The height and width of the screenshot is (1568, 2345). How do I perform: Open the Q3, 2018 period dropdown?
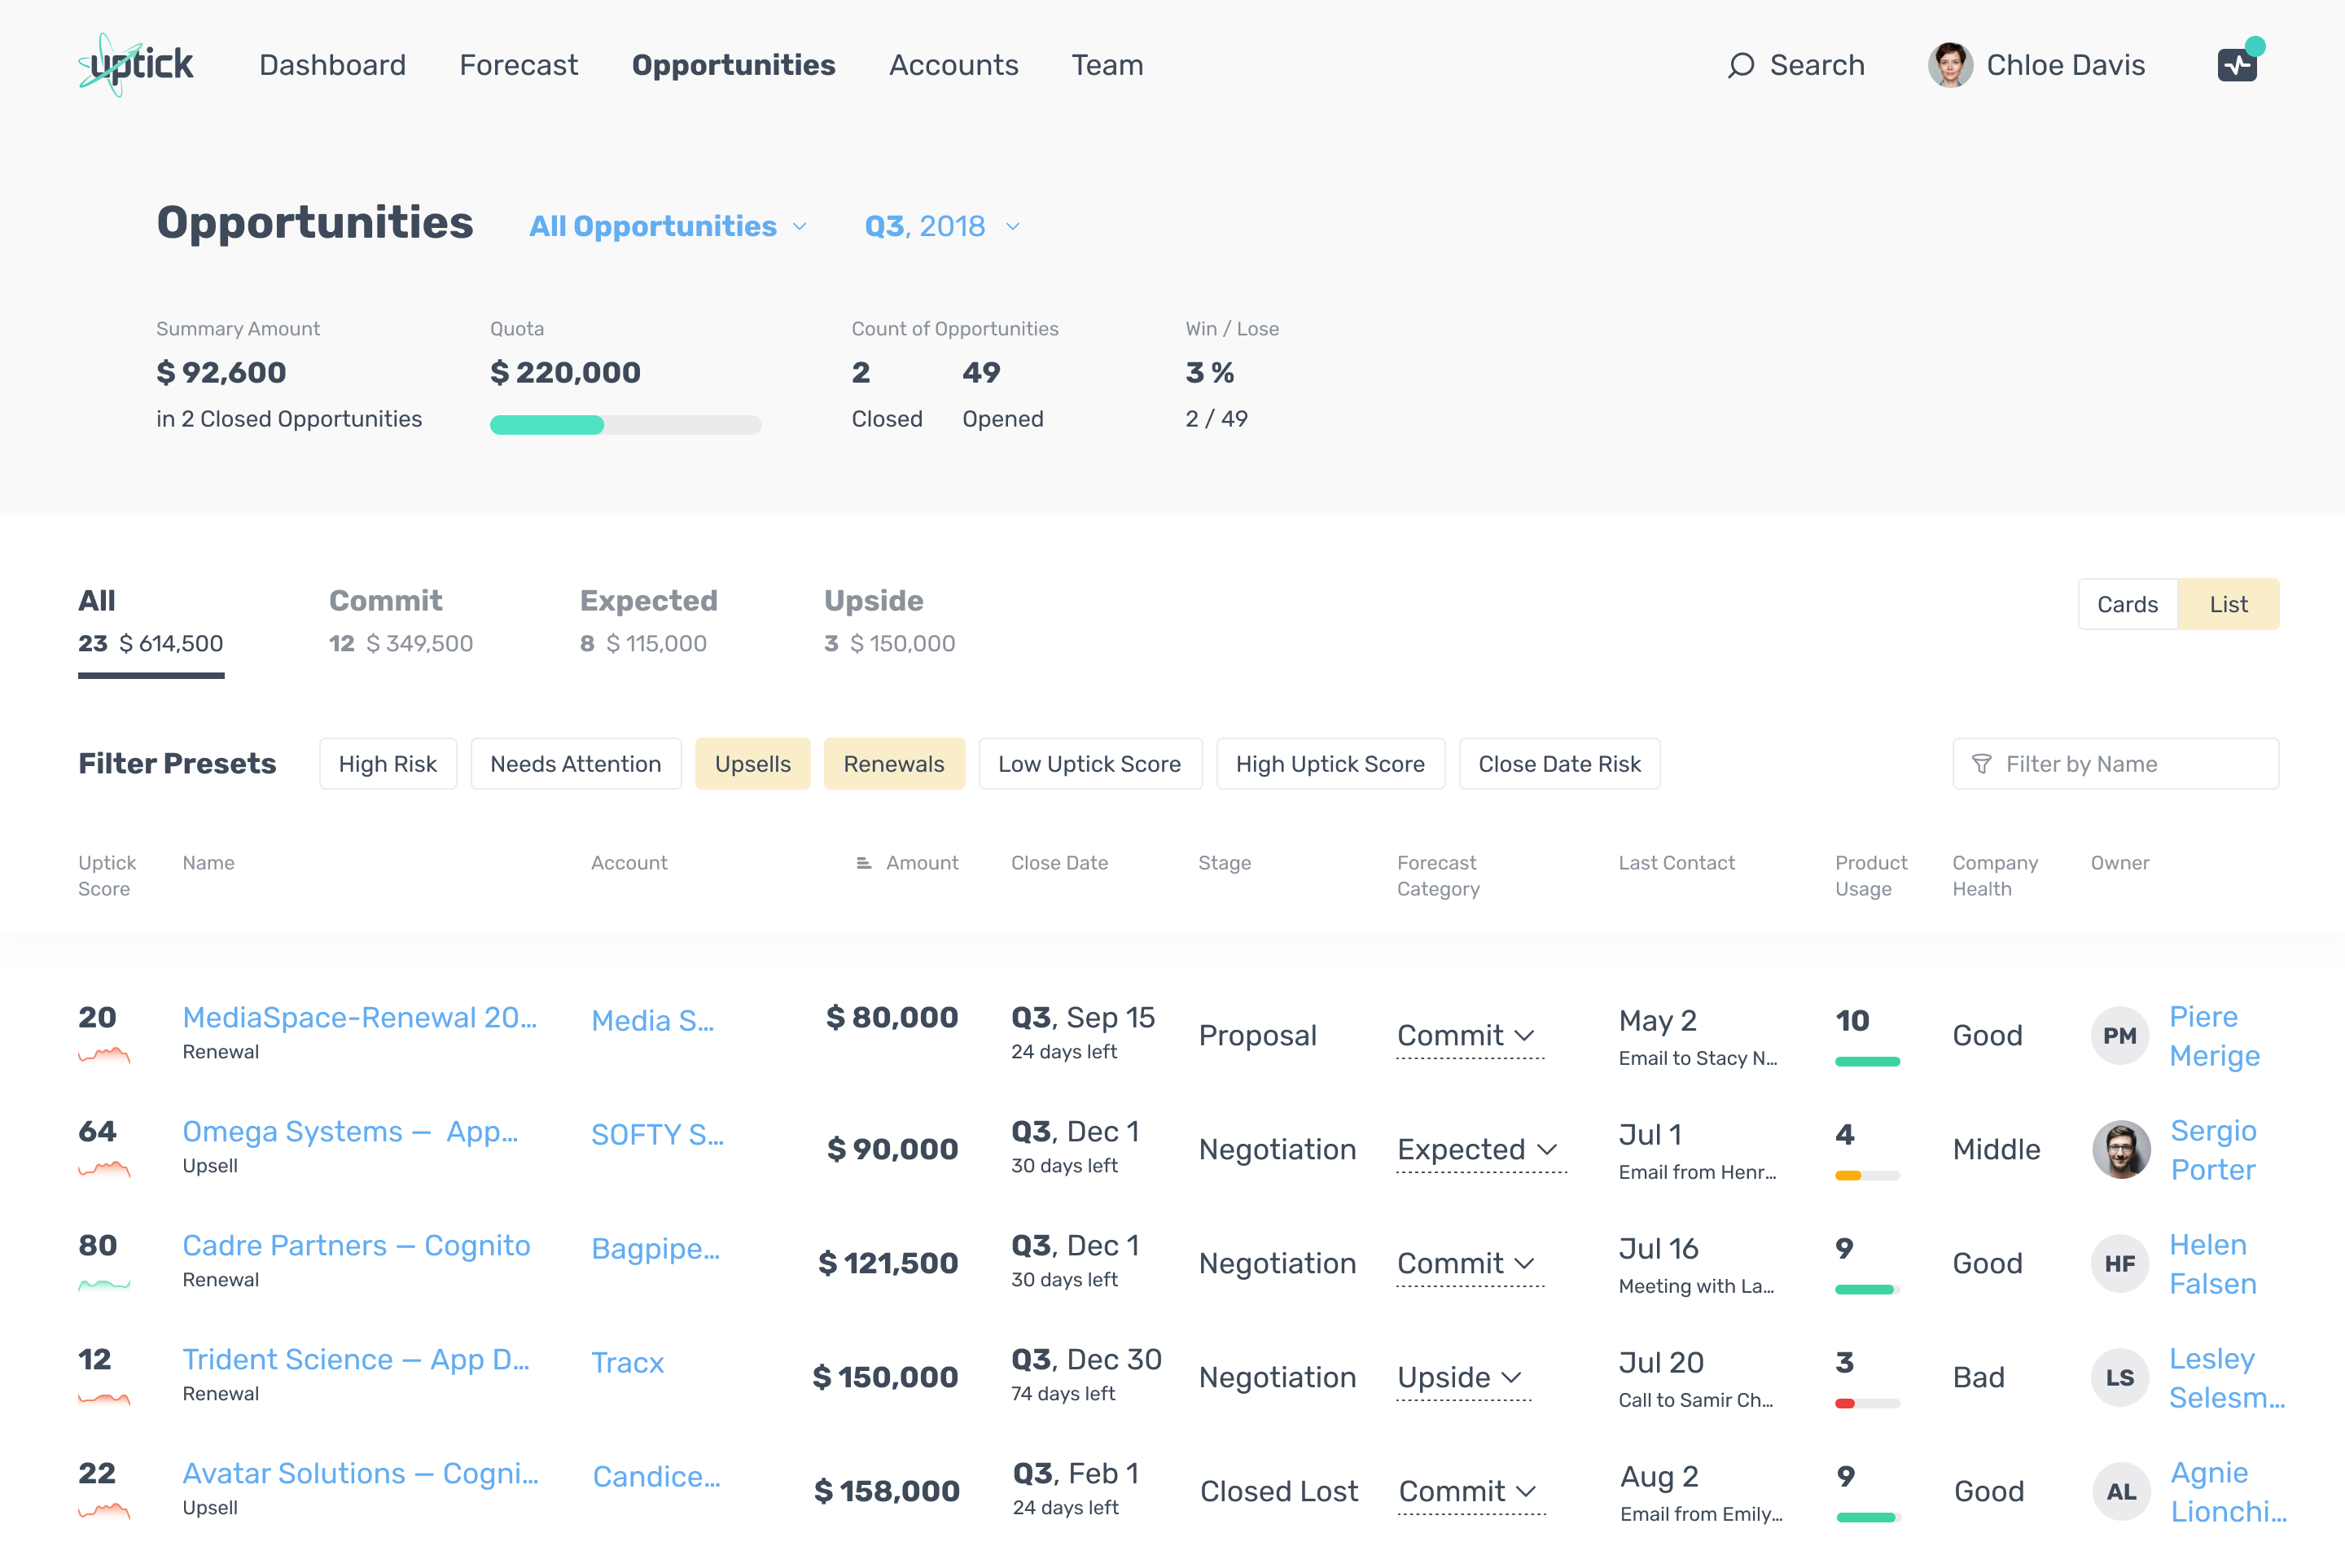coord(942,226)
